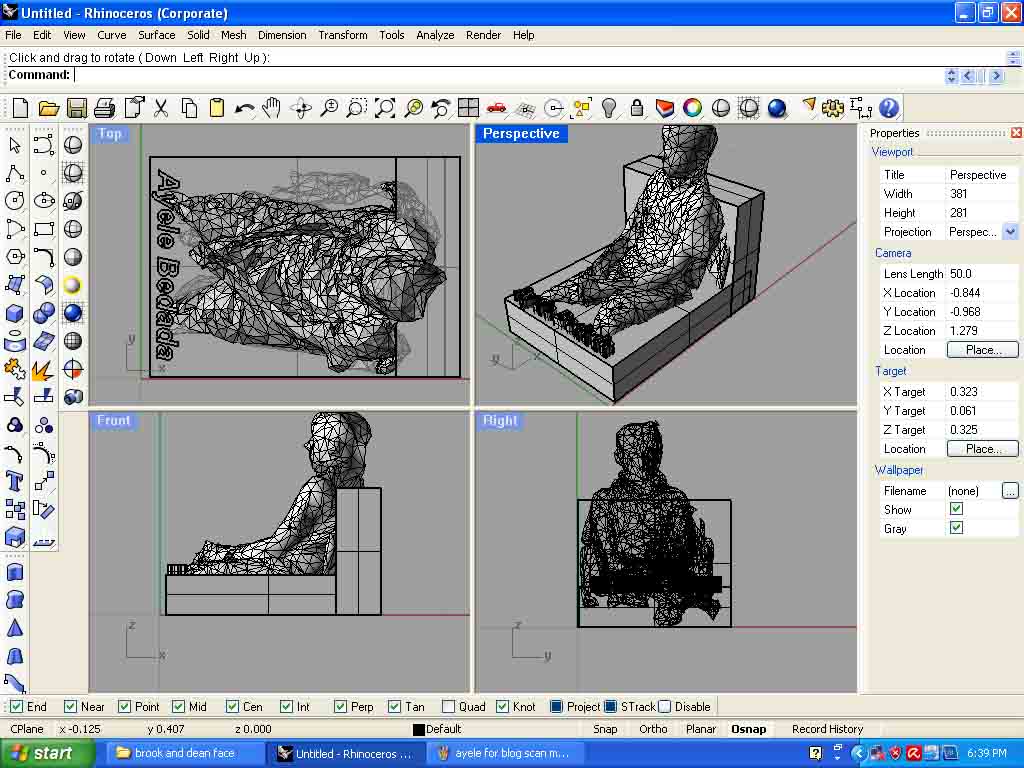The width and height of the screenshot is (1024, 768).
Task: Open the Help question mark icon
Action: coord(889,108)
